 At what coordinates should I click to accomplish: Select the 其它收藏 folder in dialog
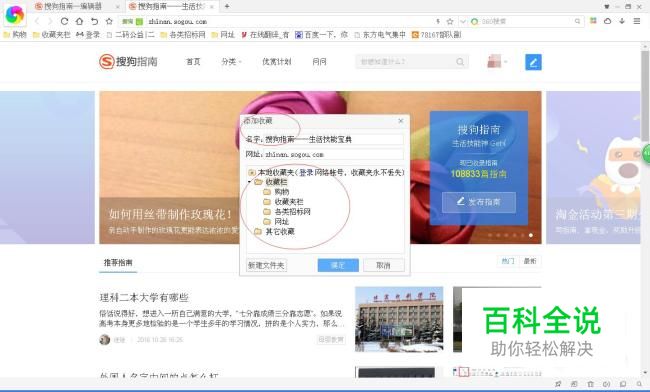pos(274,232)
